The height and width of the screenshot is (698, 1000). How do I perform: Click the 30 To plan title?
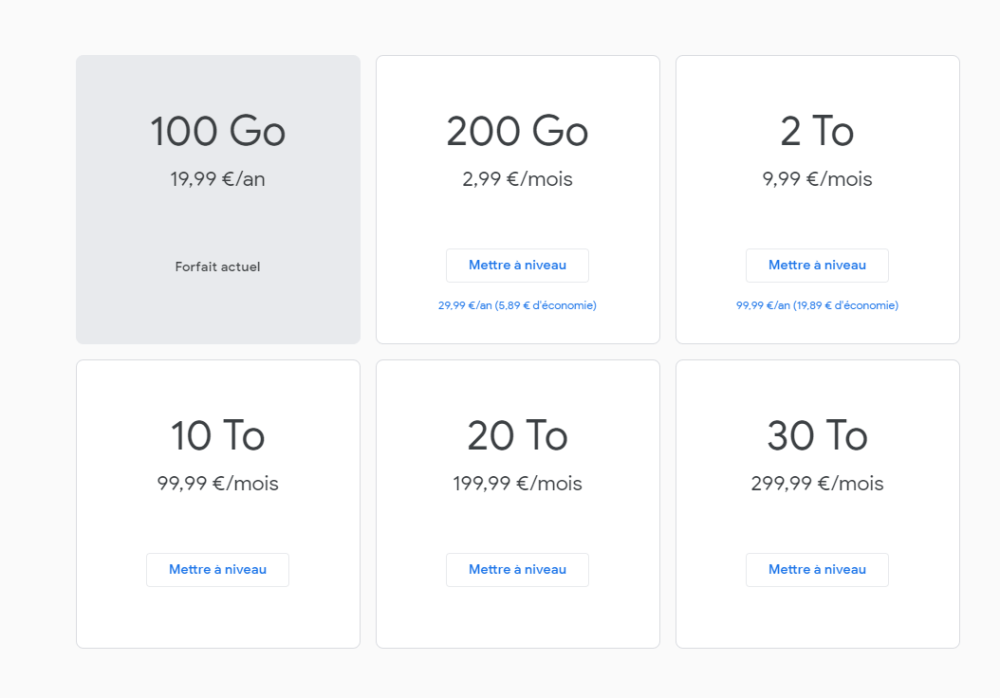(817, 435)
